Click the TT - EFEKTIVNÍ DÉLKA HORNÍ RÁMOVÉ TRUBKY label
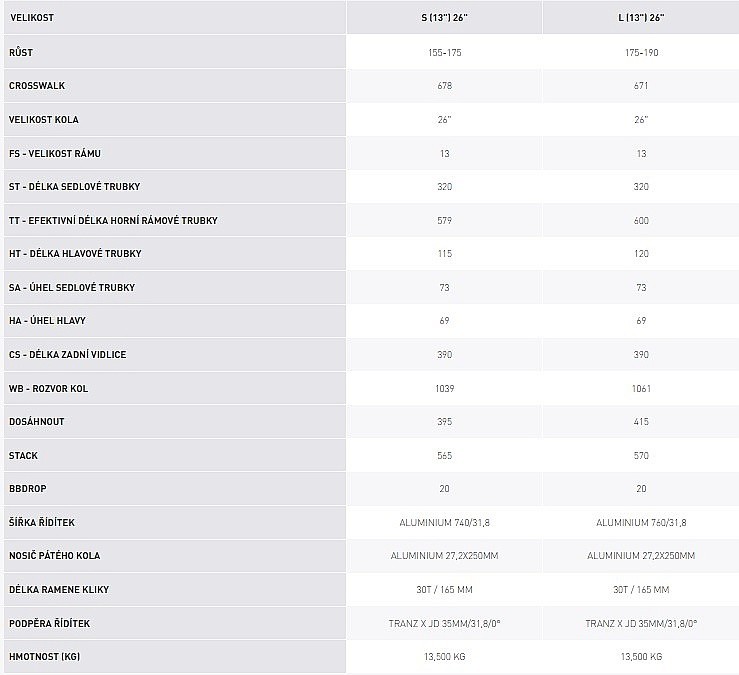Screen dimensions: 739x675 pyautogui.click(x=113, y=220)
